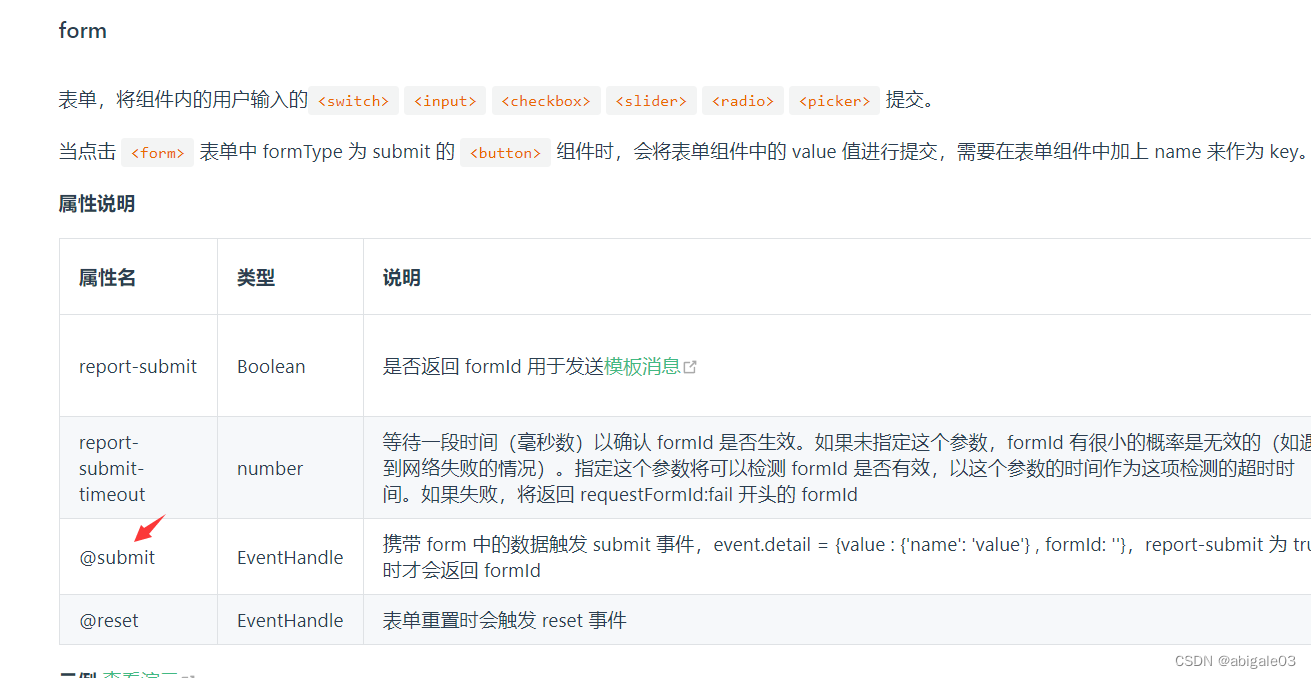Viewport: 1311px width, 678px height.
Task: Click the CSDN @abigale03 watermark
Action: pos(1237,660)
